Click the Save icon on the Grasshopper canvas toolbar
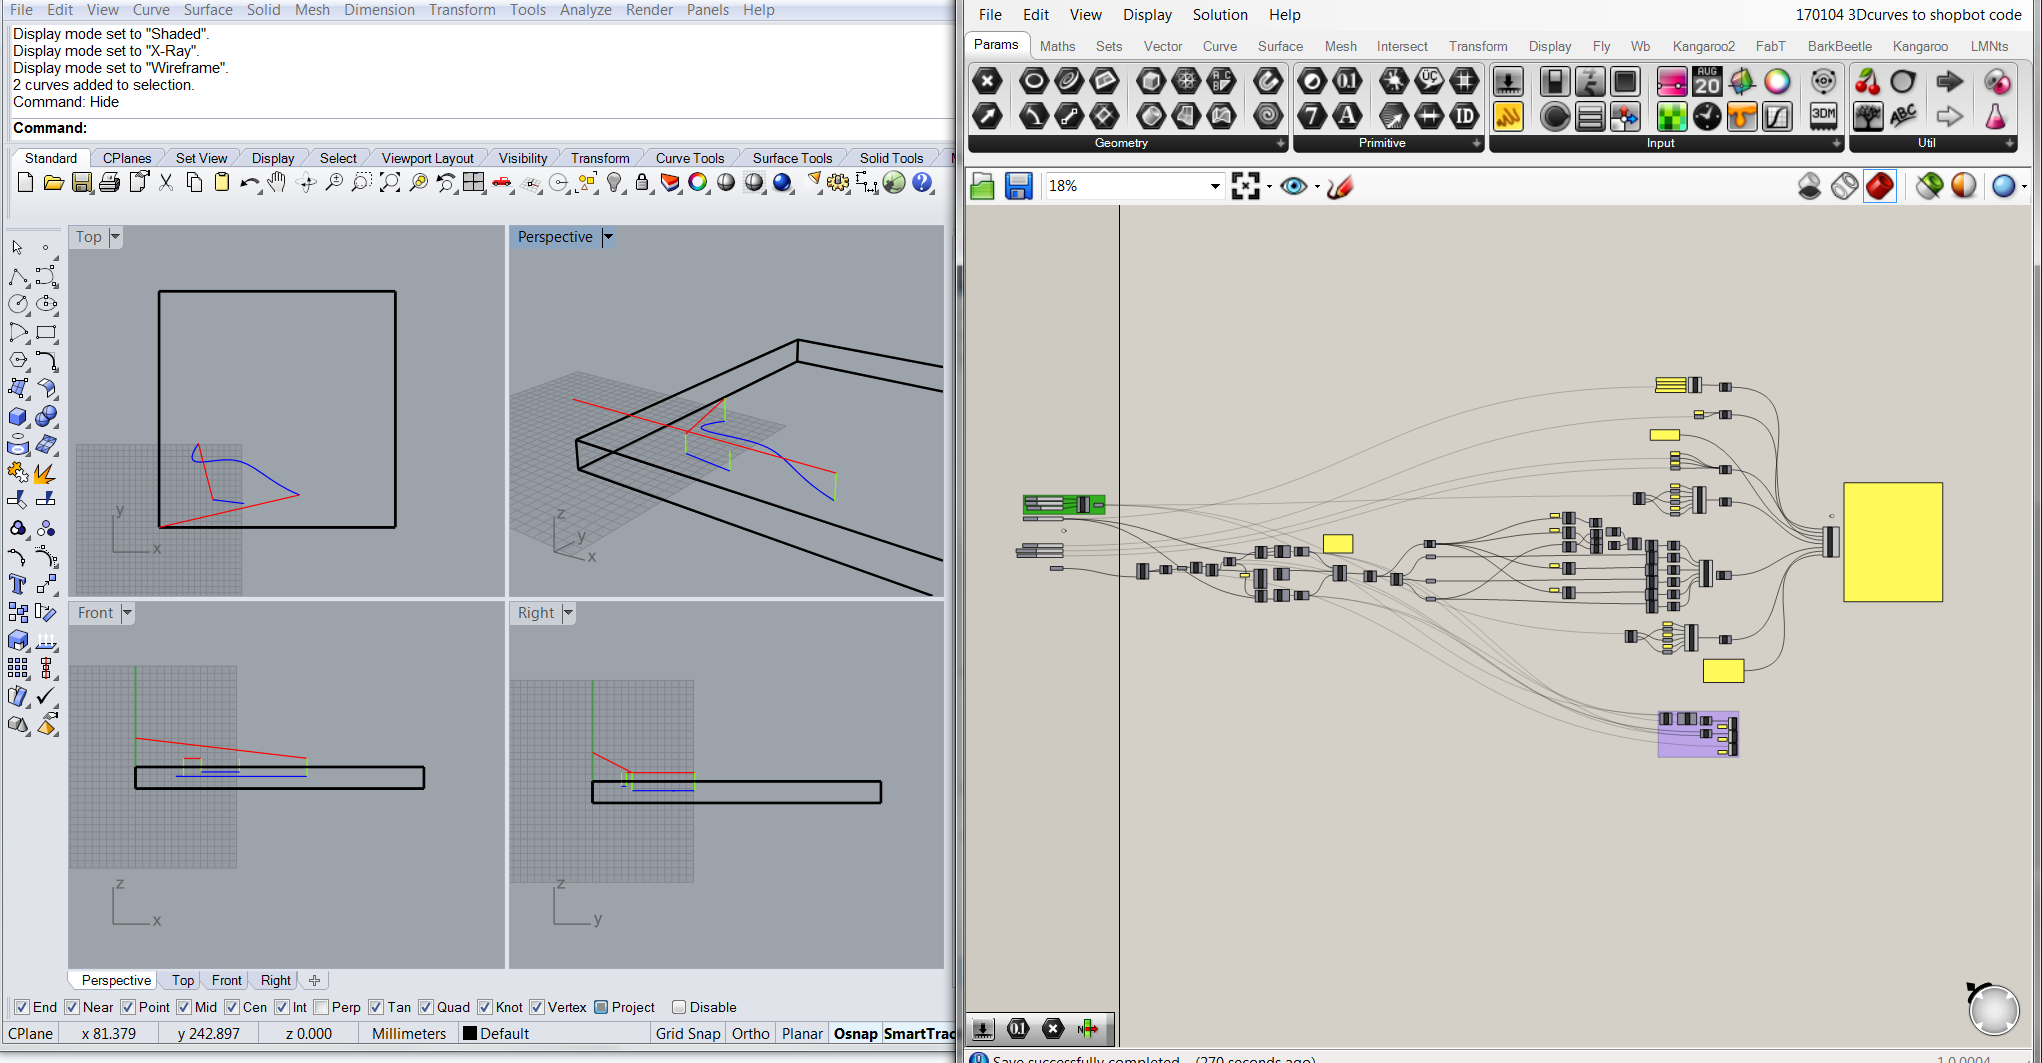Screen dimensions: 2042x1063 1019,186
